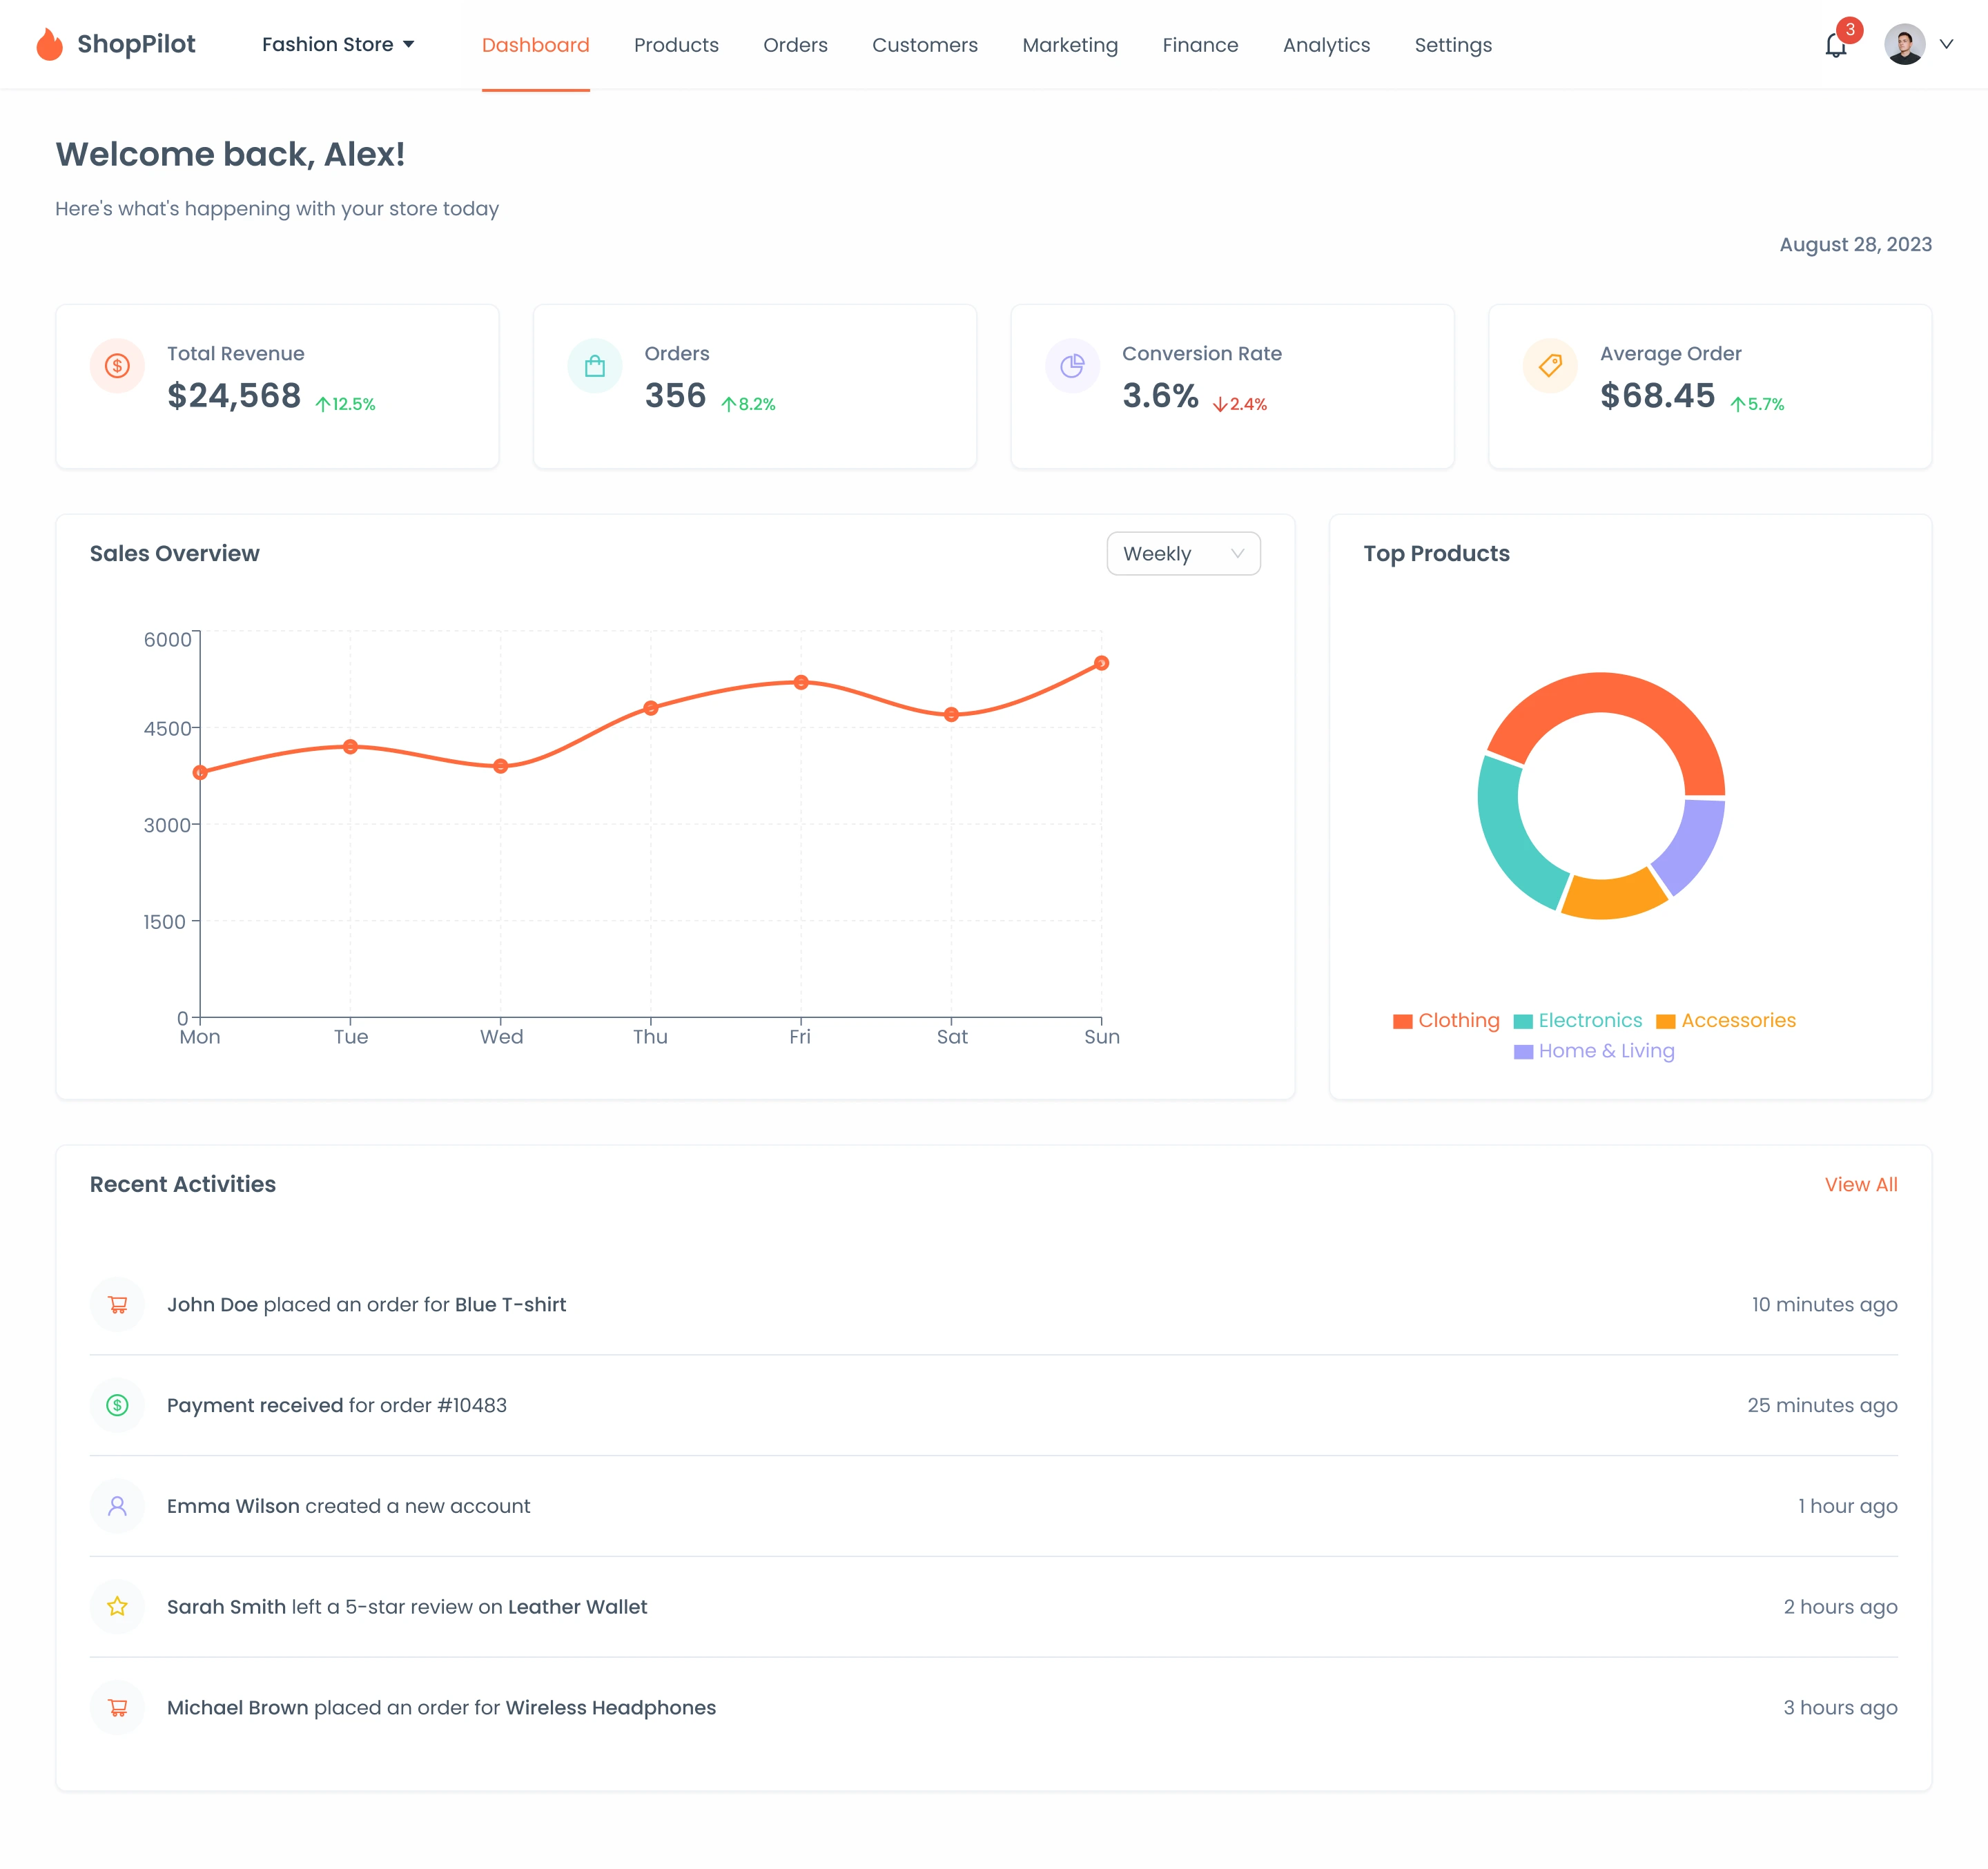Toggle the Electronics legend item off
The image size is (1988, 1869).
pyautogui.click(x=1578, y=1020)
